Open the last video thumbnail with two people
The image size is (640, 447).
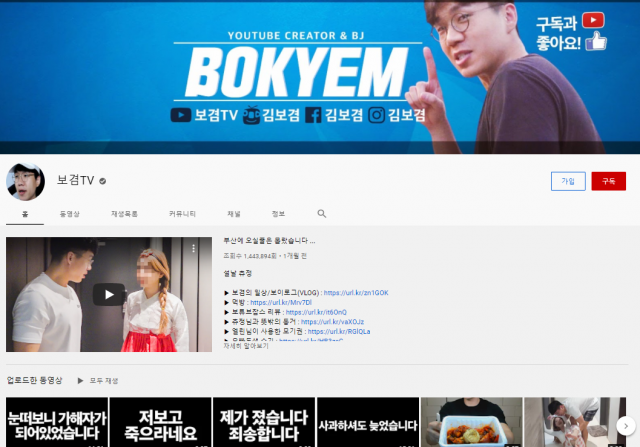tap(575, 422)
